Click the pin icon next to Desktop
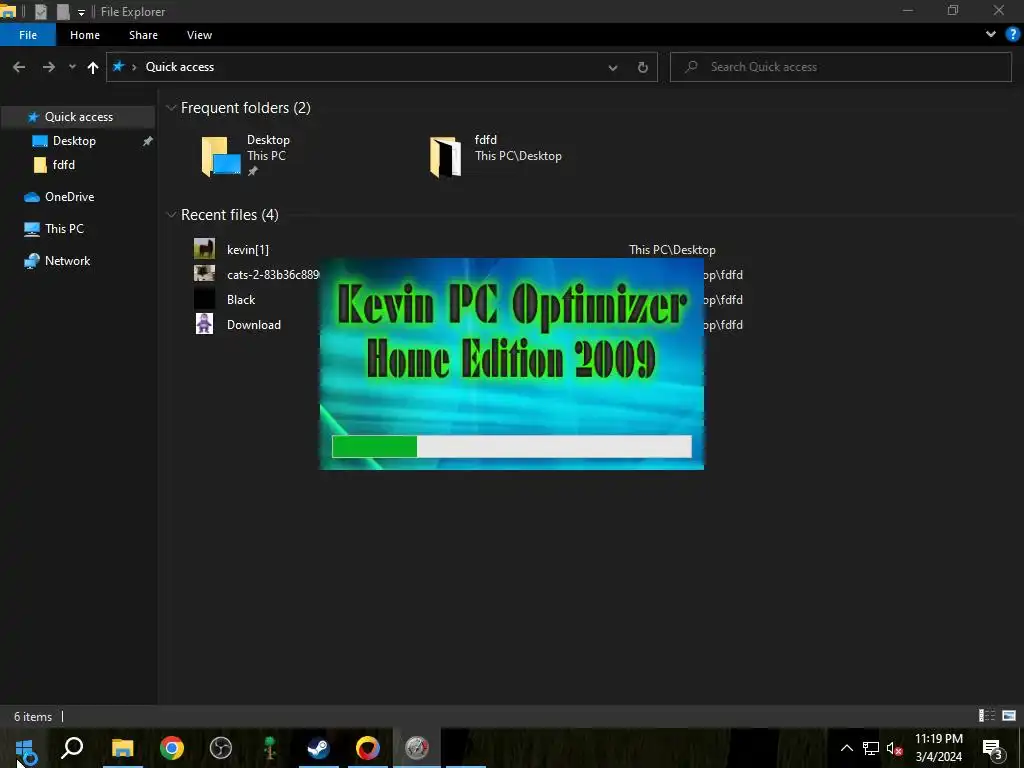 point(148,141)
